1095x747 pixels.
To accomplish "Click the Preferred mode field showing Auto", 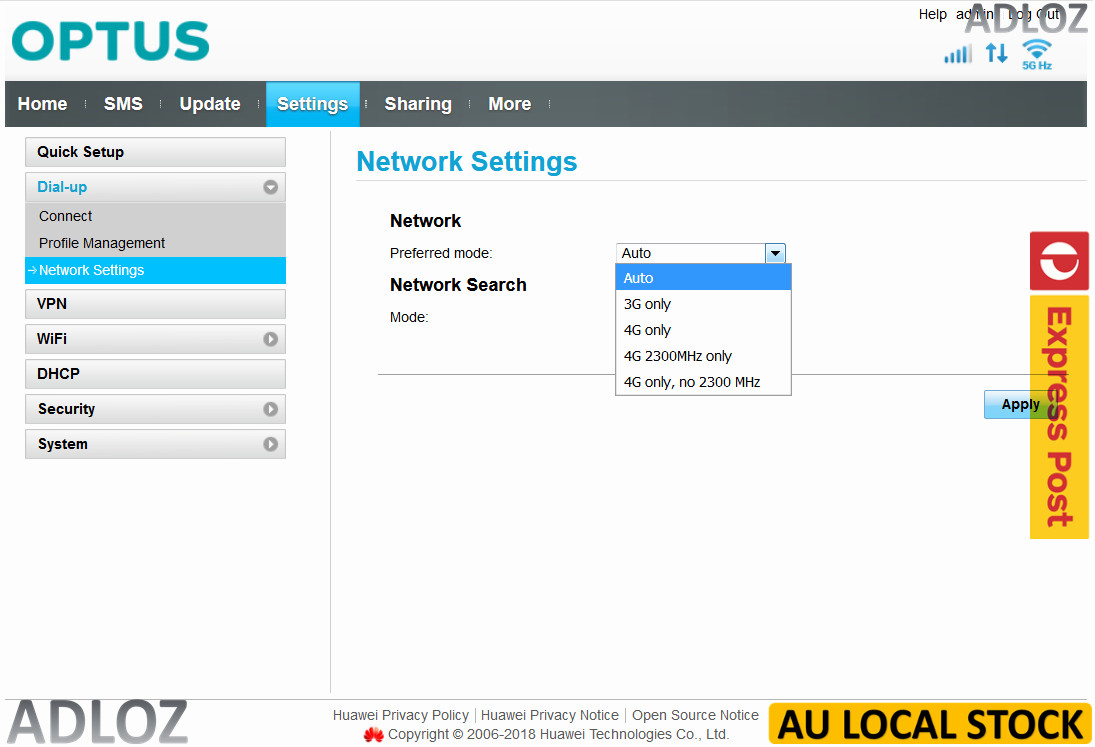I will click(700, 253).
